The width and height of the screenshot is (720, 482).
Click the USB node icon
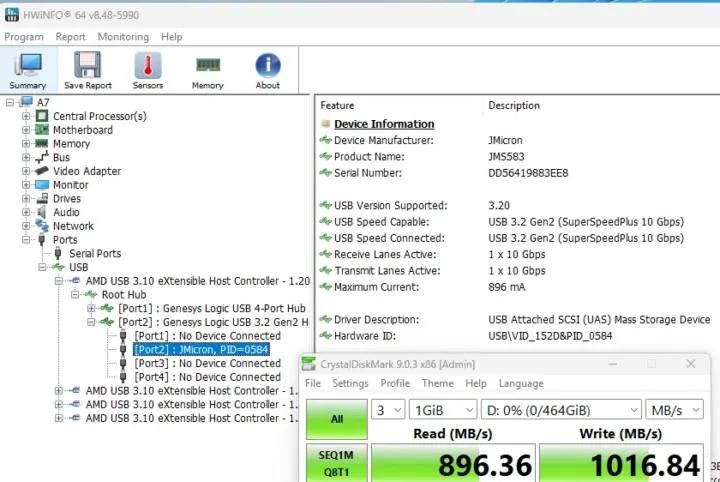[x=58, y=267]
